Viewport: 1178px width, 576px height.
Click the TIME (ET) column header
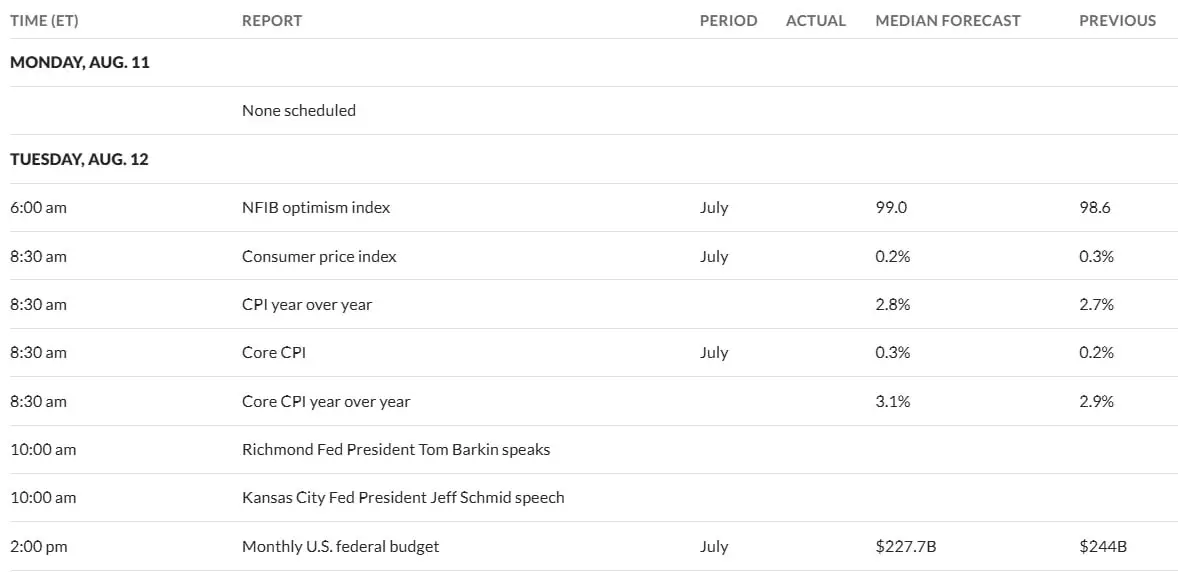44,20
